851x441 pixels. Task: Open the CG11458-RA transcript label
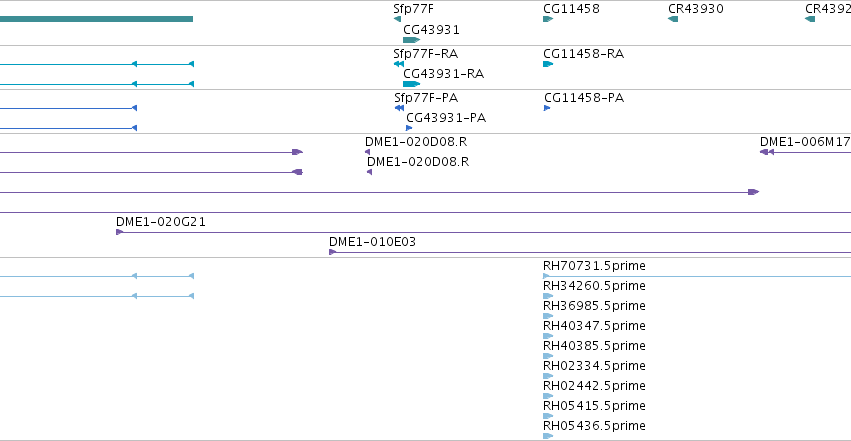(x=583, y=54)
